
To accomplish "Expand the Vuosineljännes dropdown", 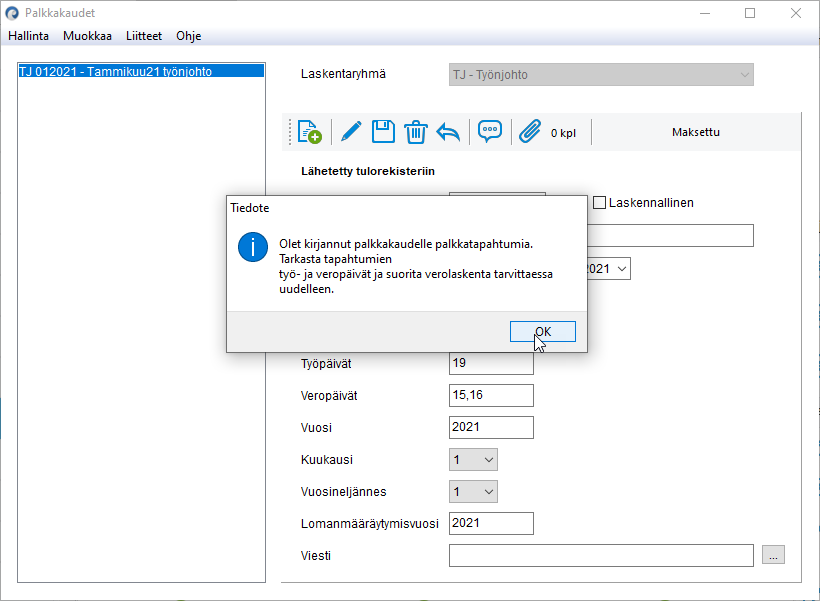I will 473,492.
